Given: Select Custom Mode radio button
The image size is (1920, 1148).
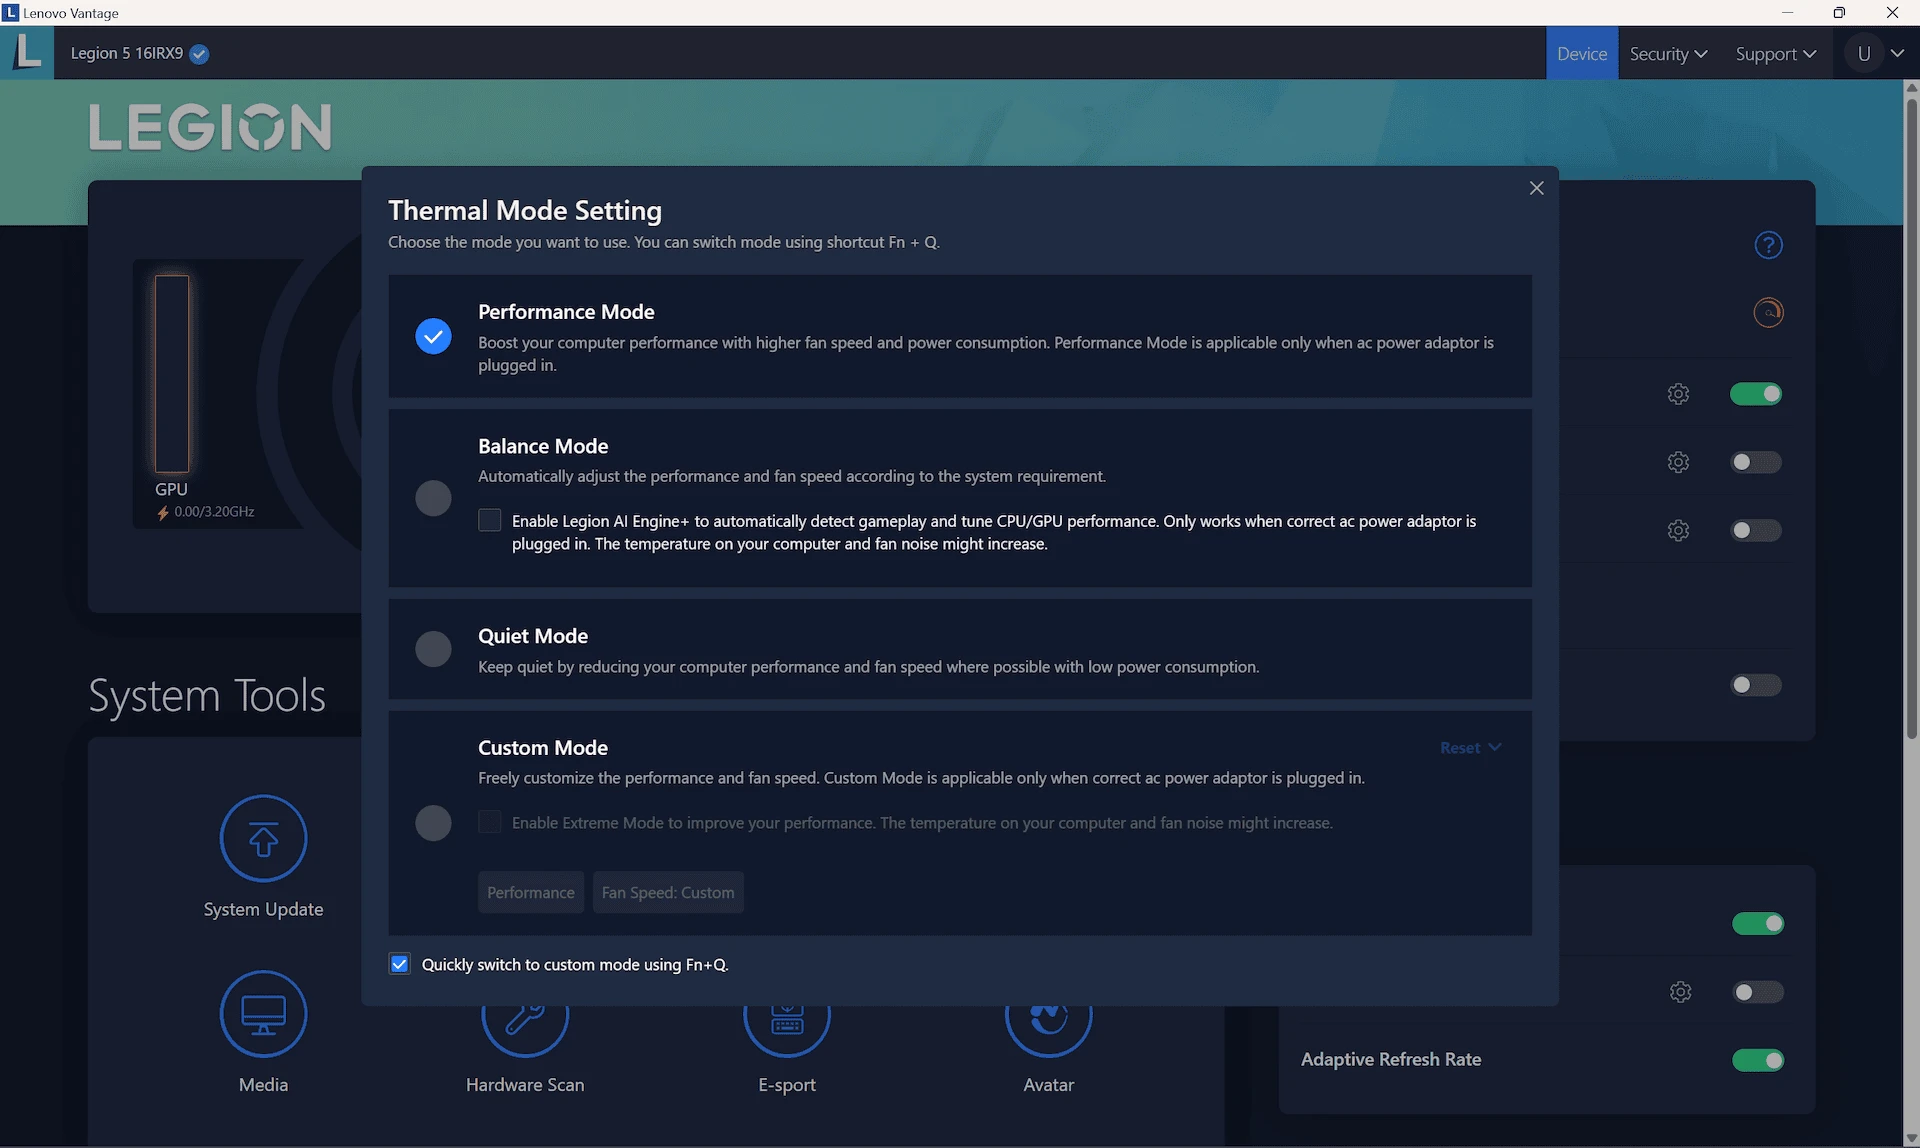Looking at the screenshot, I should pyautogui.click(x=433, y=823).
